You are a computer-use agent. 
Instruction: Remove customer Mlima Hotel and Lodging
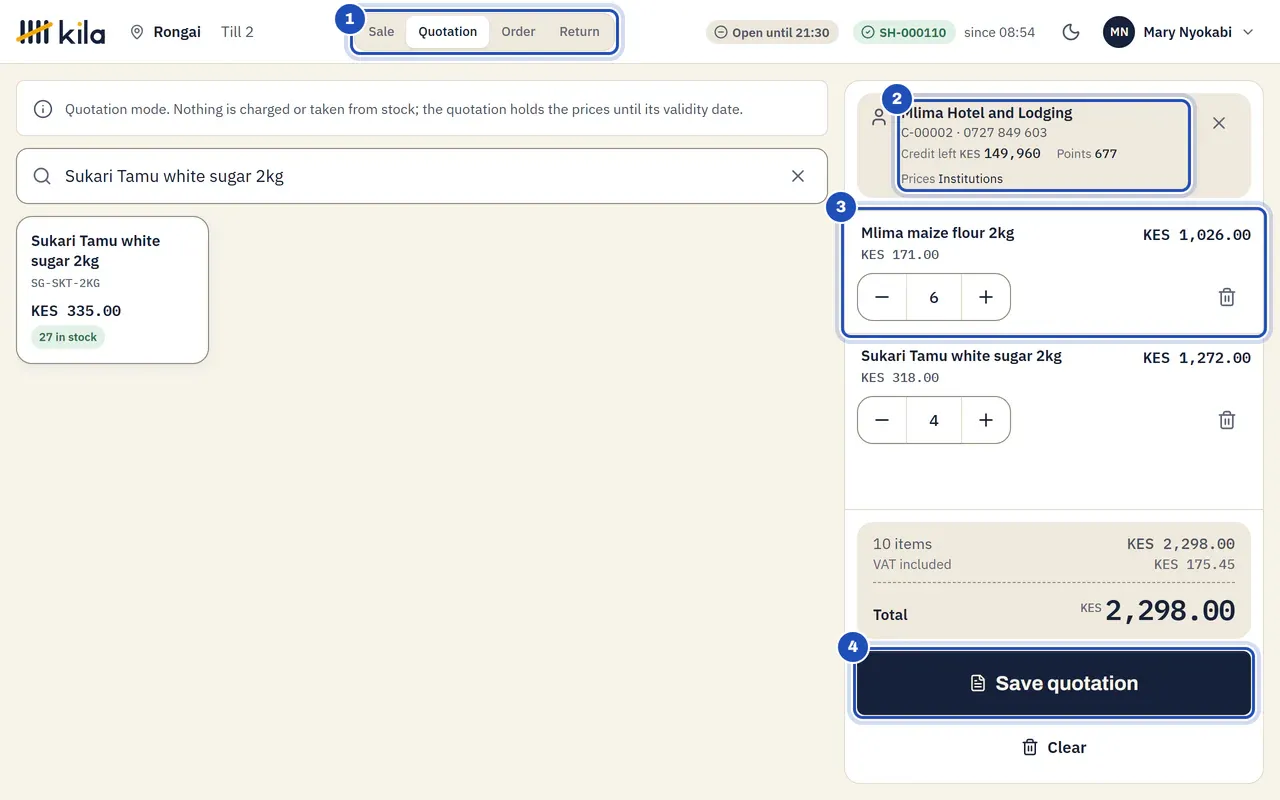coord(1219,123)
